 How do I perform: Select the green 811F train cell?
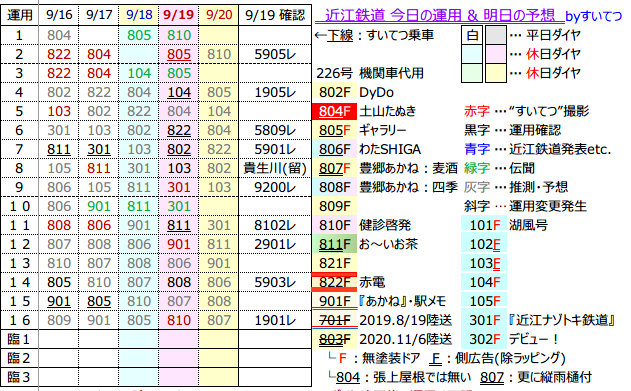pyautogui.click(x=334, y=244)
